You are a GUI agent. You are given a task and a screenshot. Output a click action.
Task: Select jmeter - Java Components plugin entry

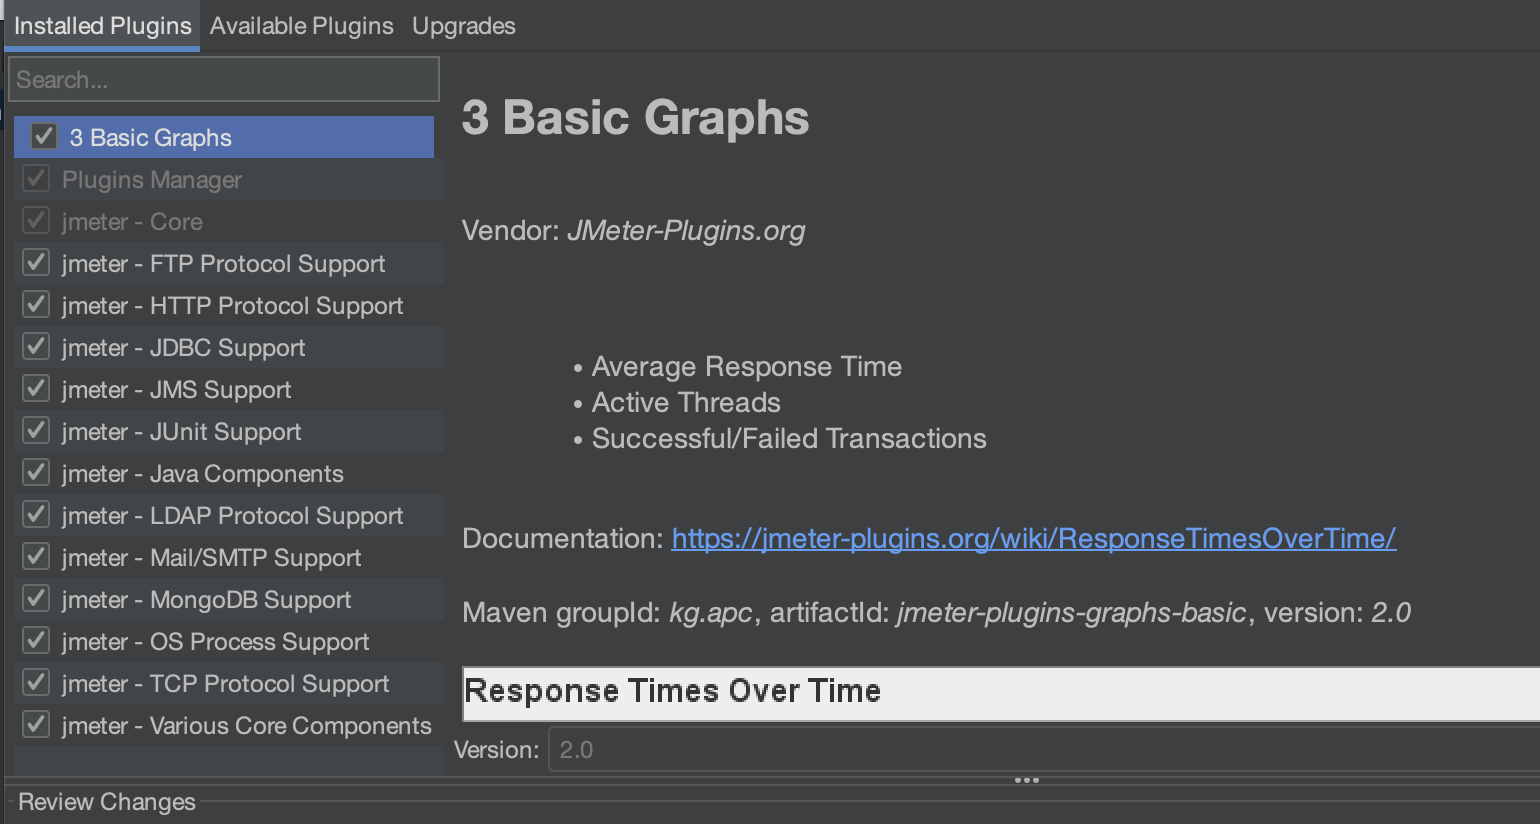[x=202, y=474]
